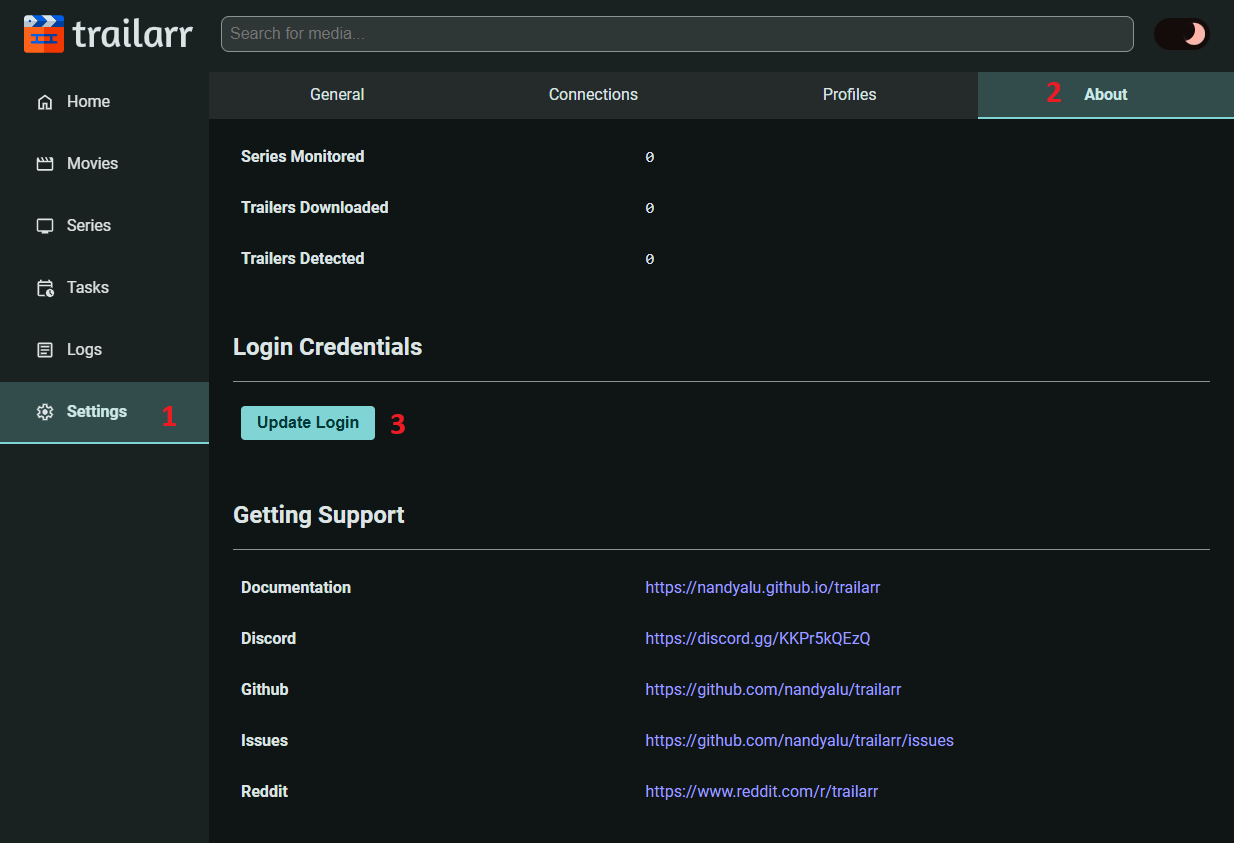Focus the Search for media field

677,34
